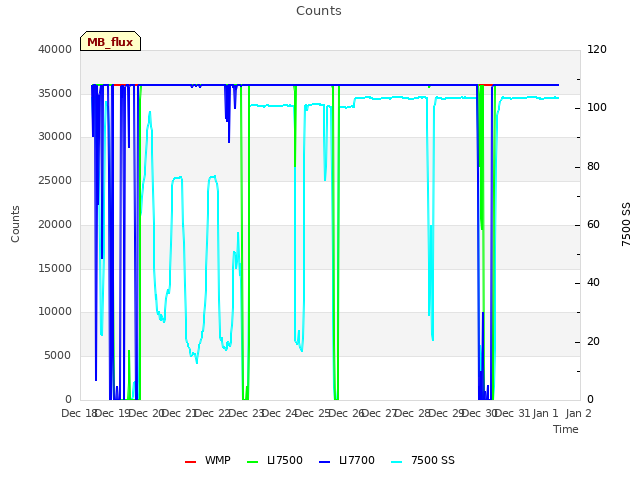Click the 40000 y-axis tick label
This screenshot has height=480, width=640.
point(55,49)
